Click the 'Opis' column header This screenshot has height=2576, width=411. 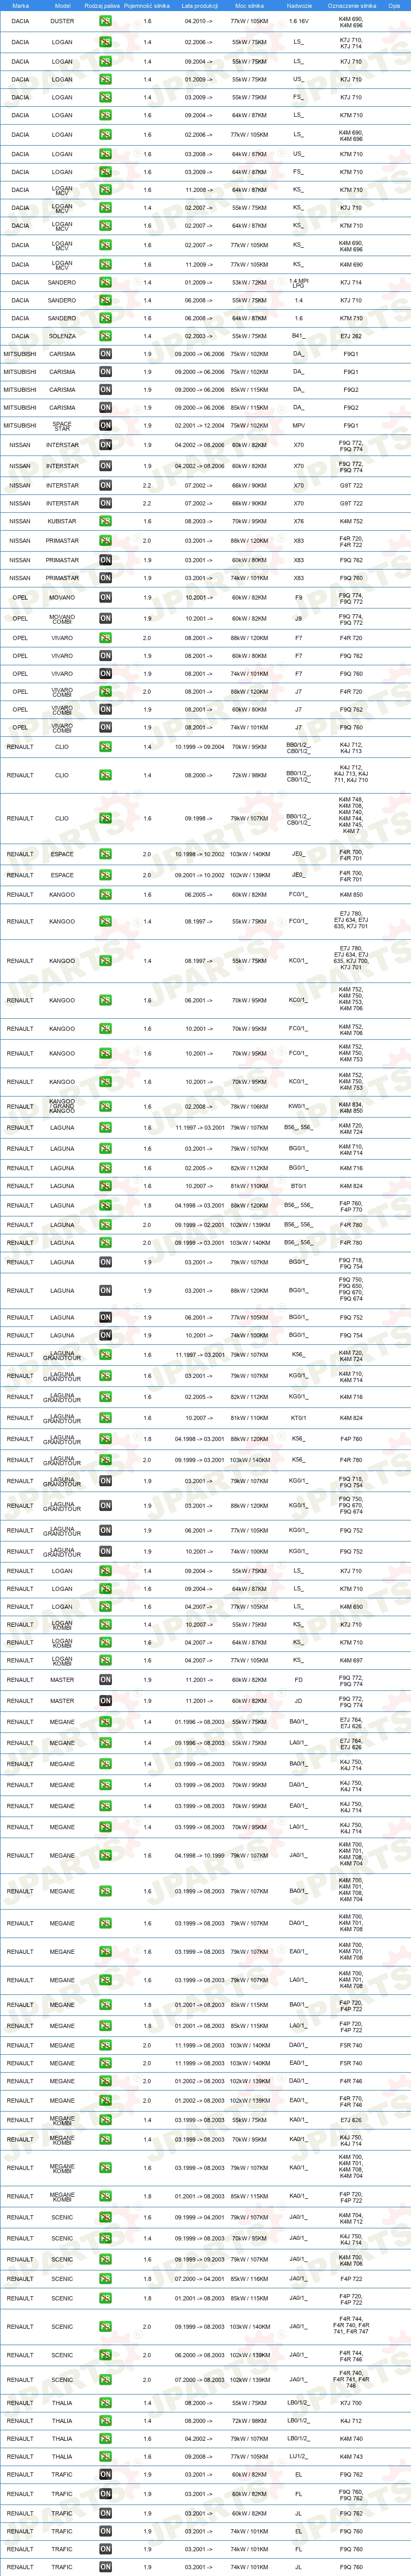394,5
